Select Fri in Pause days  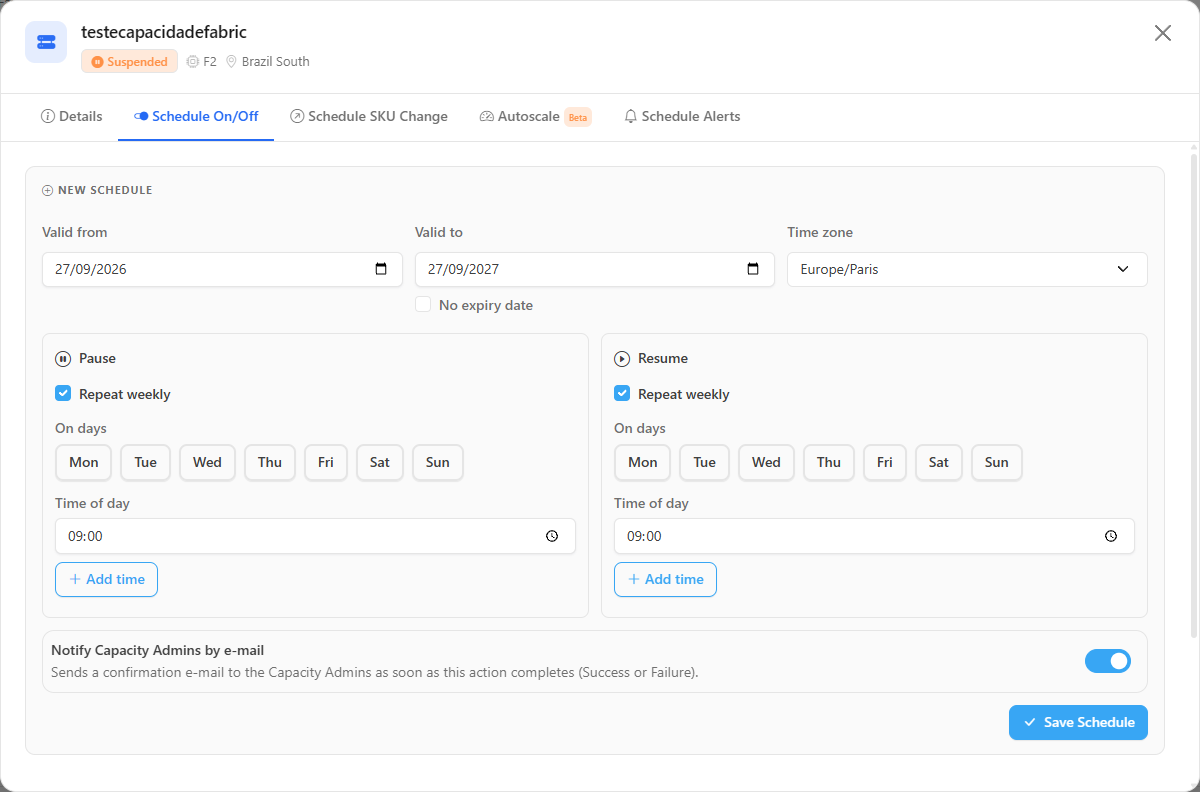pyautogui.click(x=326, y=462)
